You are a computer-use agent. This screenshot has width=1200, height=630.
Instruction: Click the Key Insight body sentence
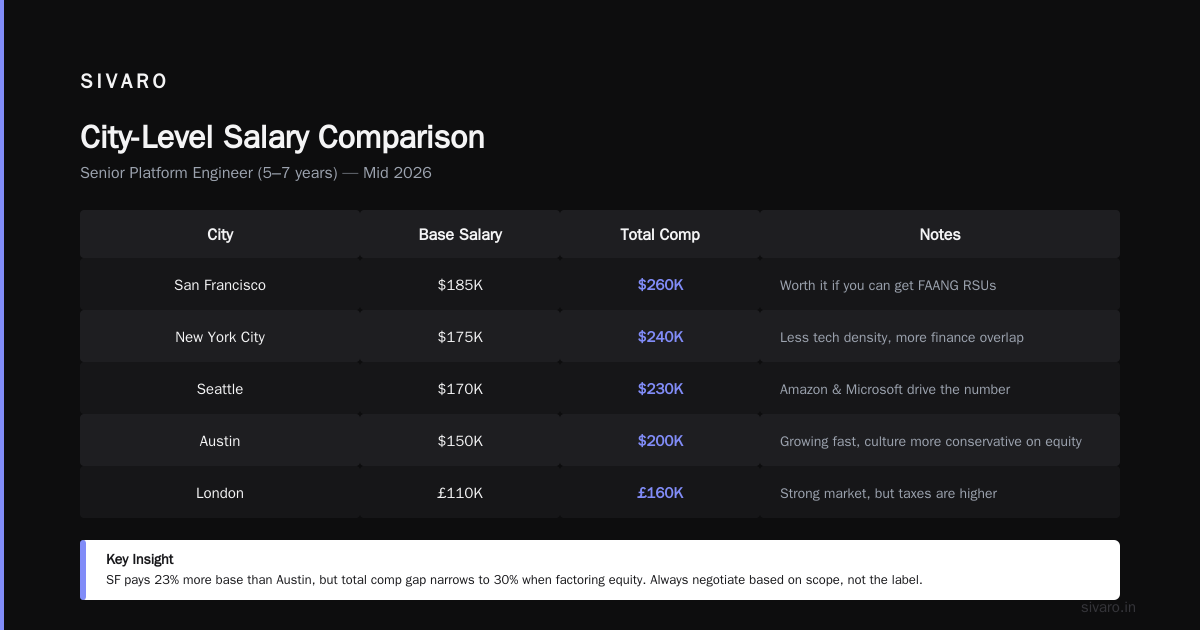pyautogui.click(x=514, y=580)
